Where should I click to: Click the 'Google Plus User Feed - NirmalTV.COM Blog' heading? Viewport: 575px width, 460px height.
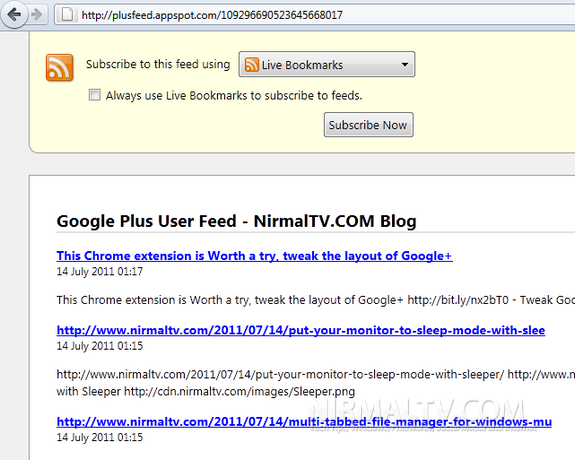tap(237, 221)
